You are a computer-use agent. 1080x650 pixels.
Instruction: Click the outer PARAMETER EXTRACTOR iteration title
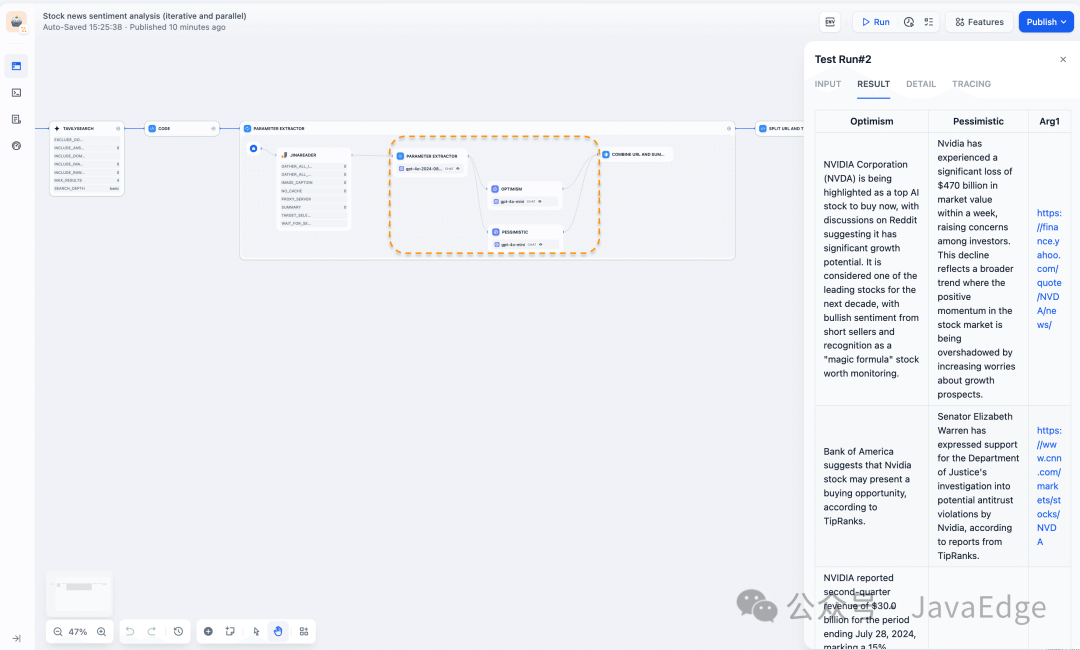click(x=279, y=128)
